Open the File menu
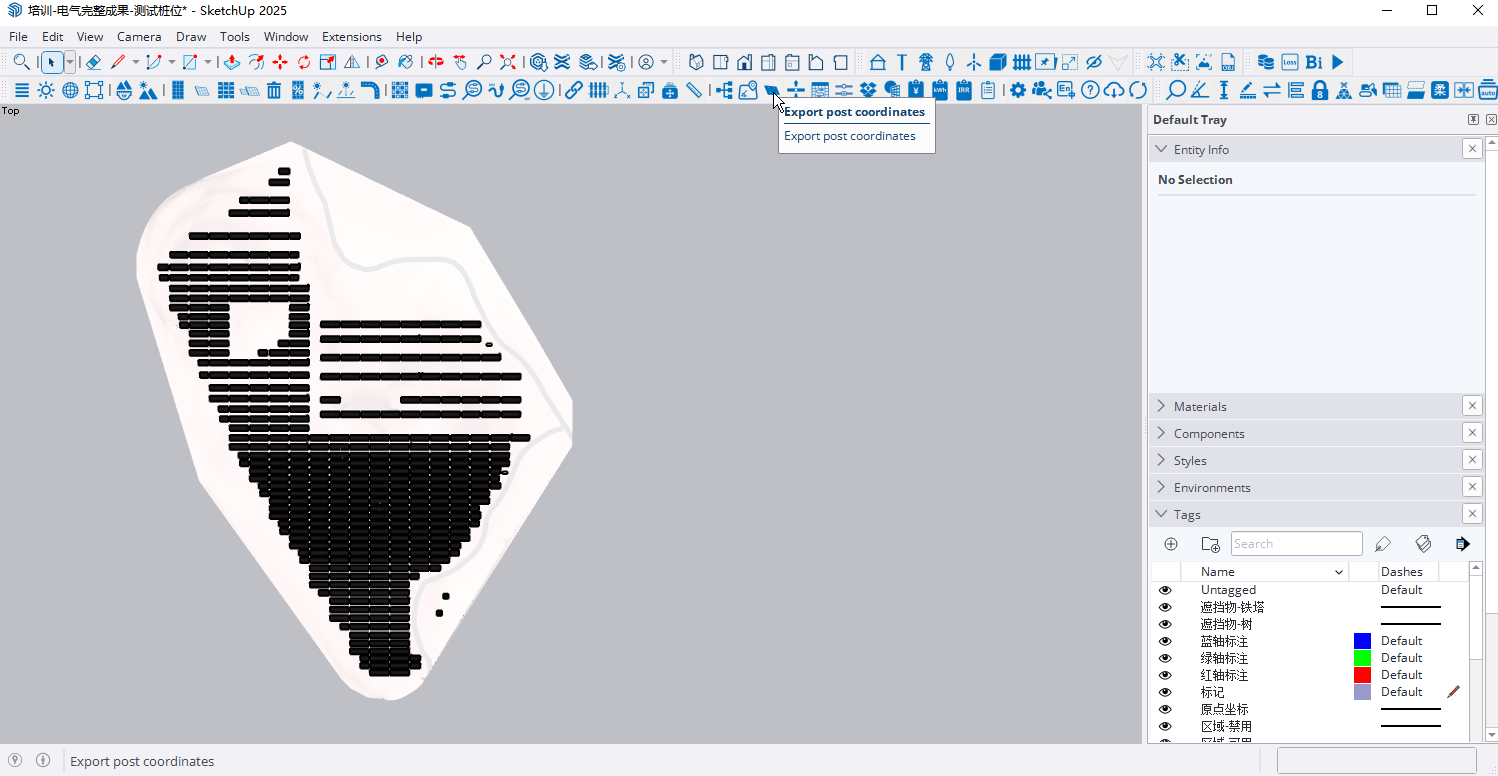Image resolution: width=1498 pixels, height=776 pixels. coord(18,36)
